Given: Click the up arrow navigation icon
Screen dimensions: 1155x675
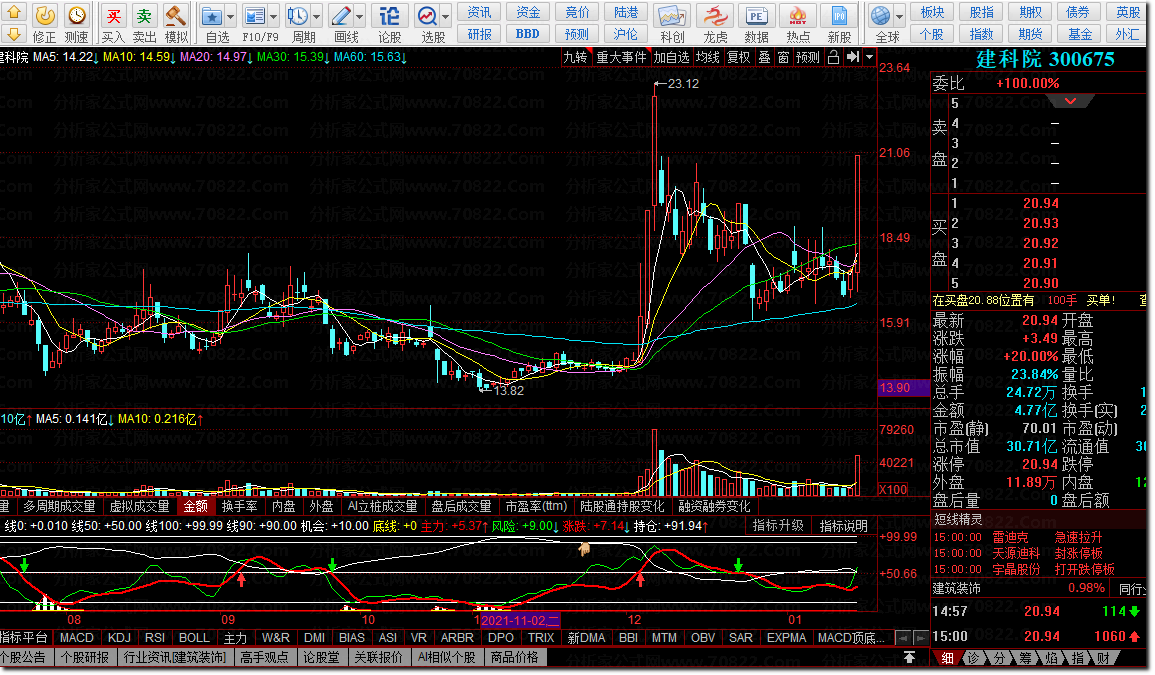Looking at the screenshot, I should tap(14, 13).
